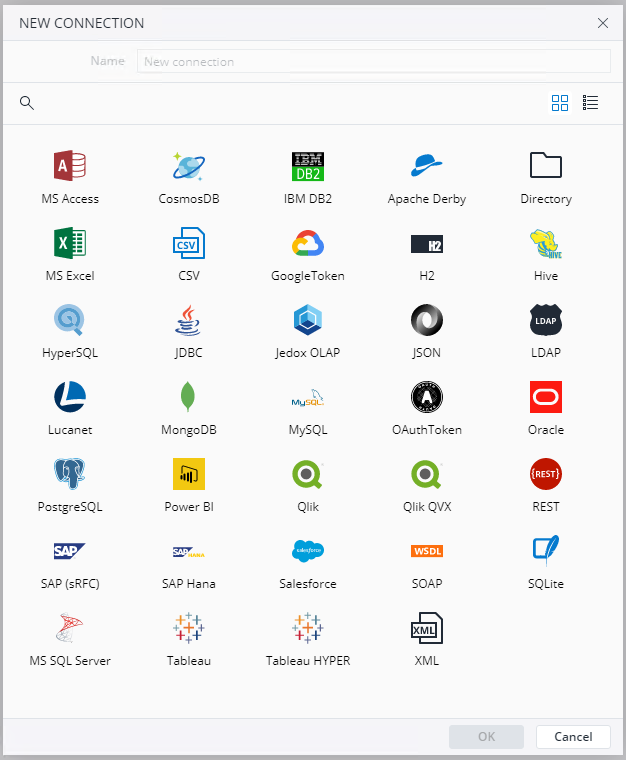Select the MS Access connection icon
This screenshot has height=760, width=626.
click(x=70, y=166)
